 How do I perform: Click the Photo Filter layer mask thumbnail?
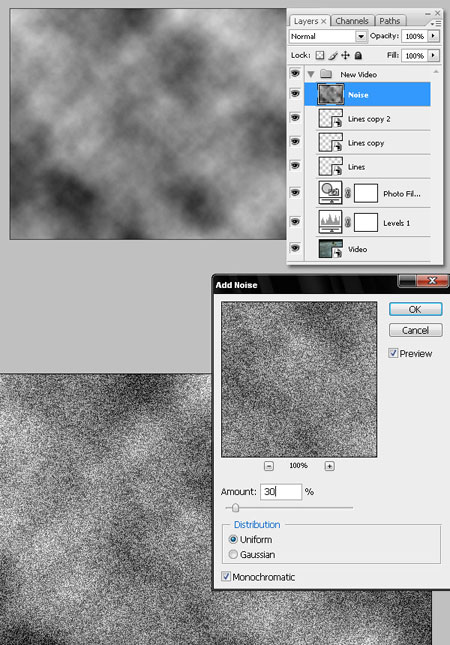tap(366, 193)
